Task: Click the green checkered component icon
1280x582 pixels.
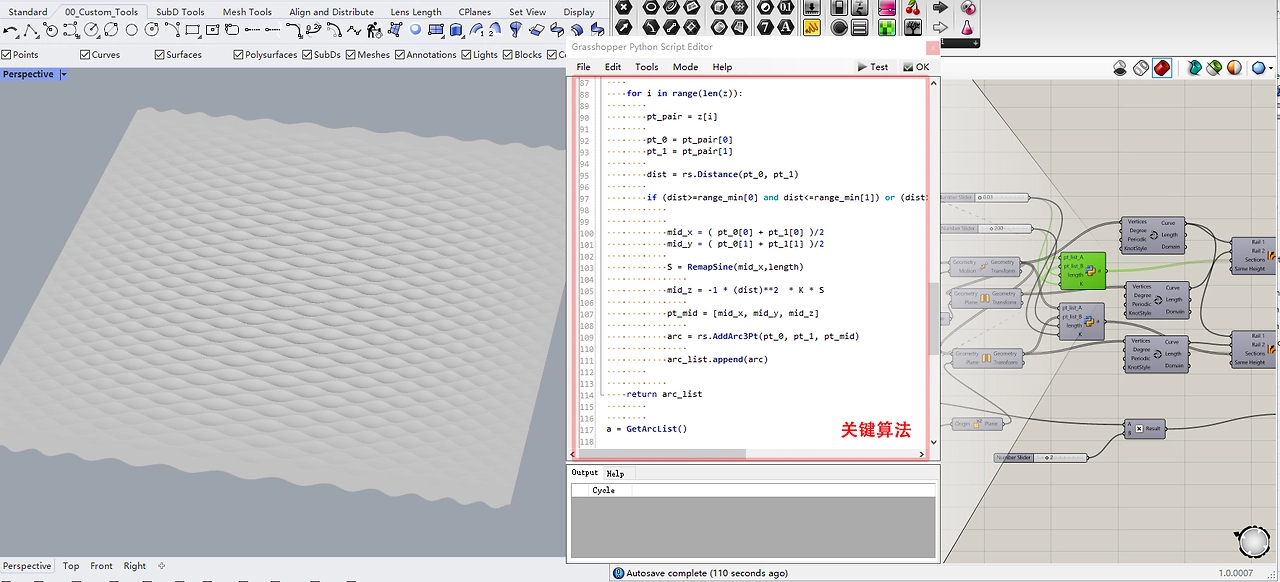Action: pyautogui.click(x=886, y=28)
